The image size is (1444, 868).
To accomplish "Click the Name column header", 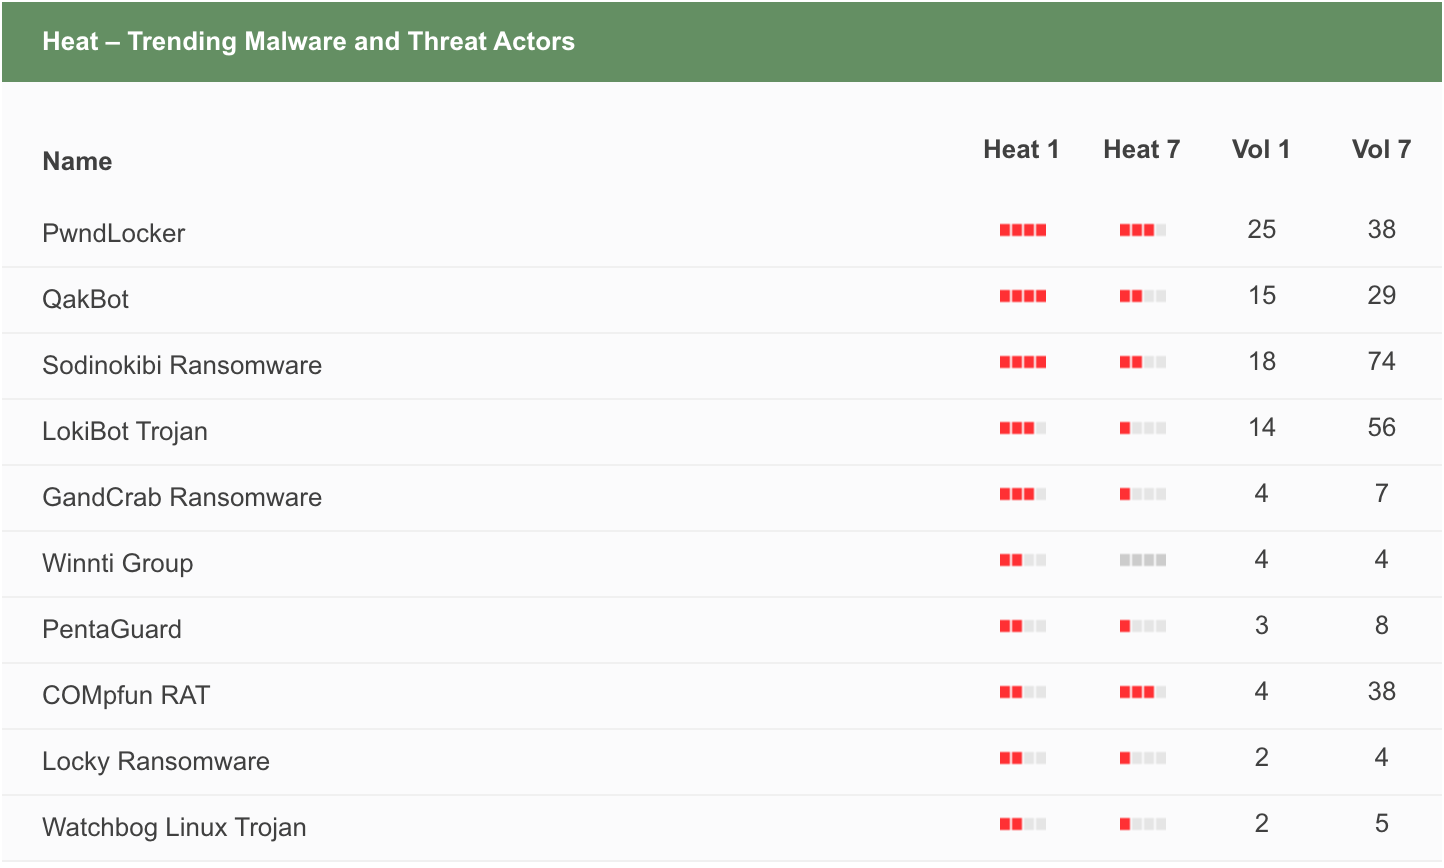I will [x=77, y=161].
